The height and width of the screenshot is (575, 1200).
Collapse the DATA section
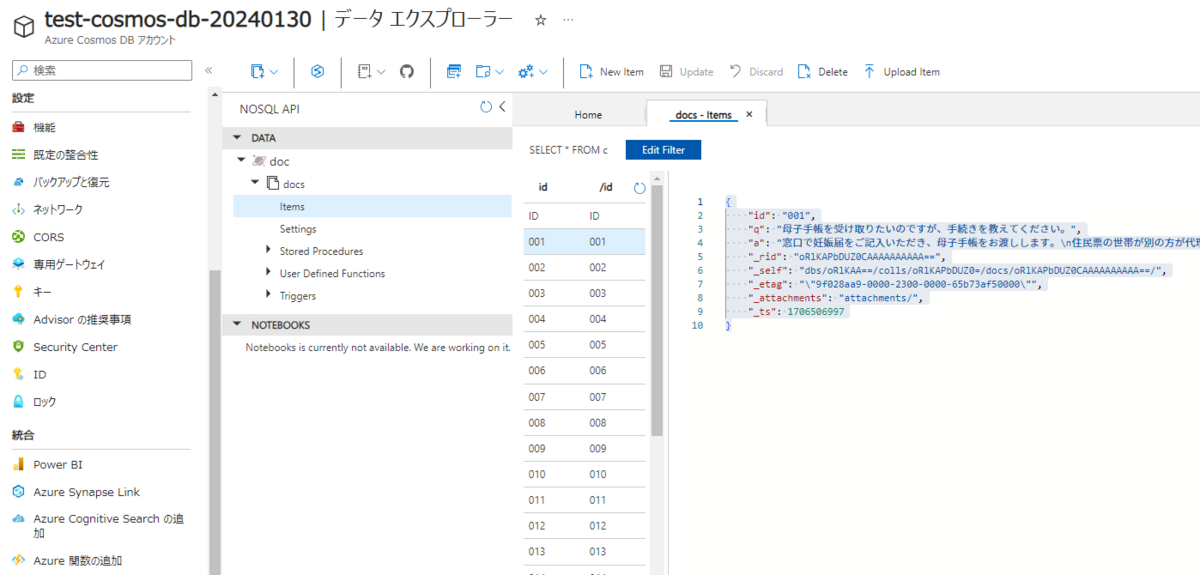click(237, 138)
